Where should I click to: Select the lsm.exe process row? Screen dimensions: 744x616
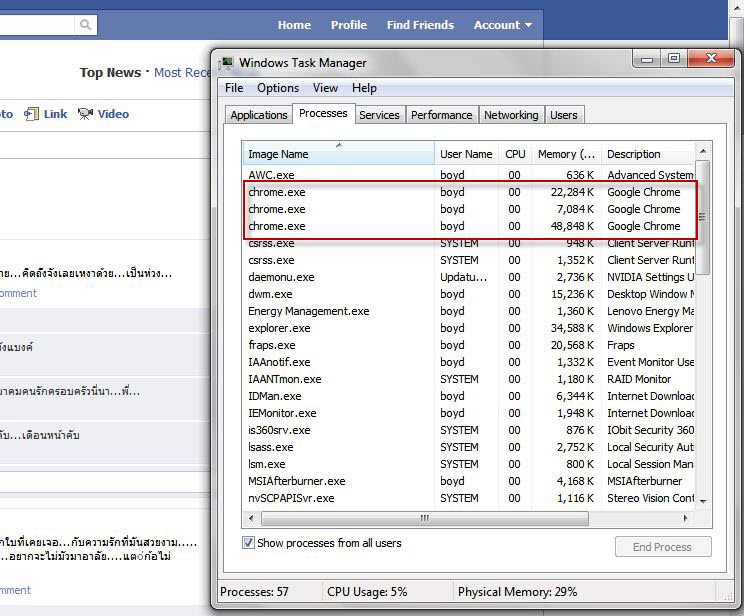pos(470,464)
